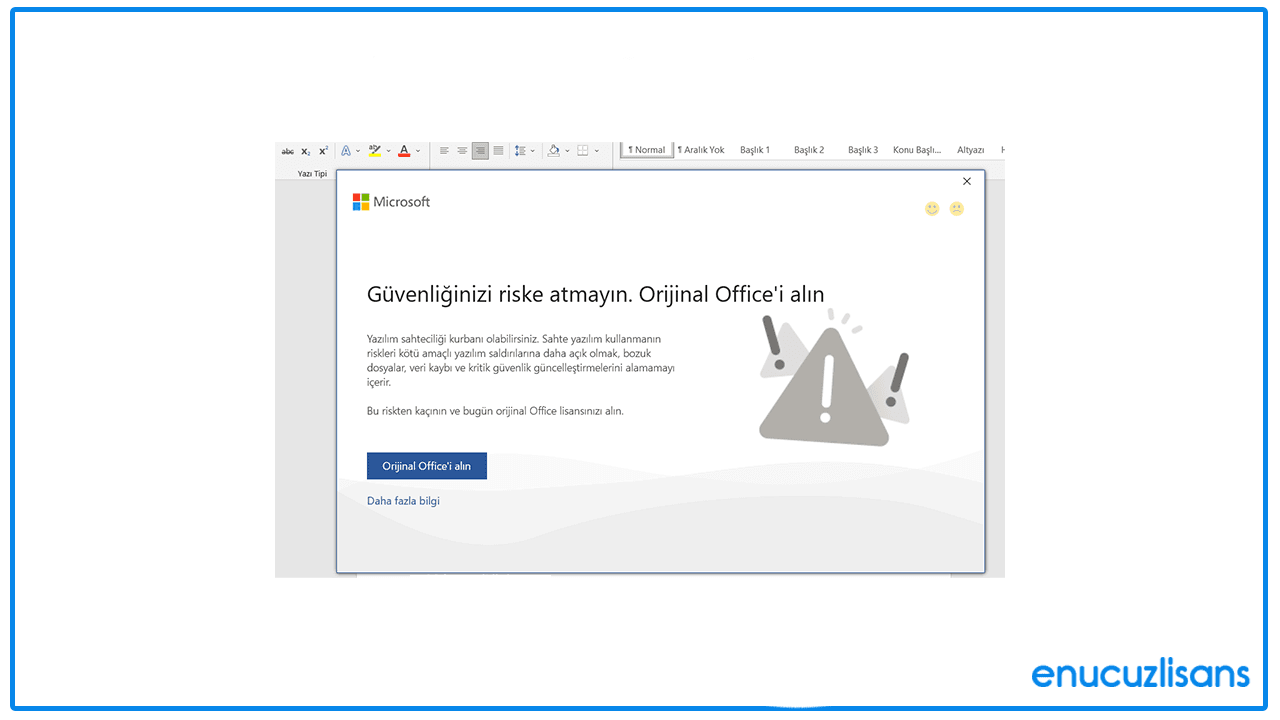Send negative feedback with the frowning face
Viewport: 1280px width, 720px height.
pos(957,209)
